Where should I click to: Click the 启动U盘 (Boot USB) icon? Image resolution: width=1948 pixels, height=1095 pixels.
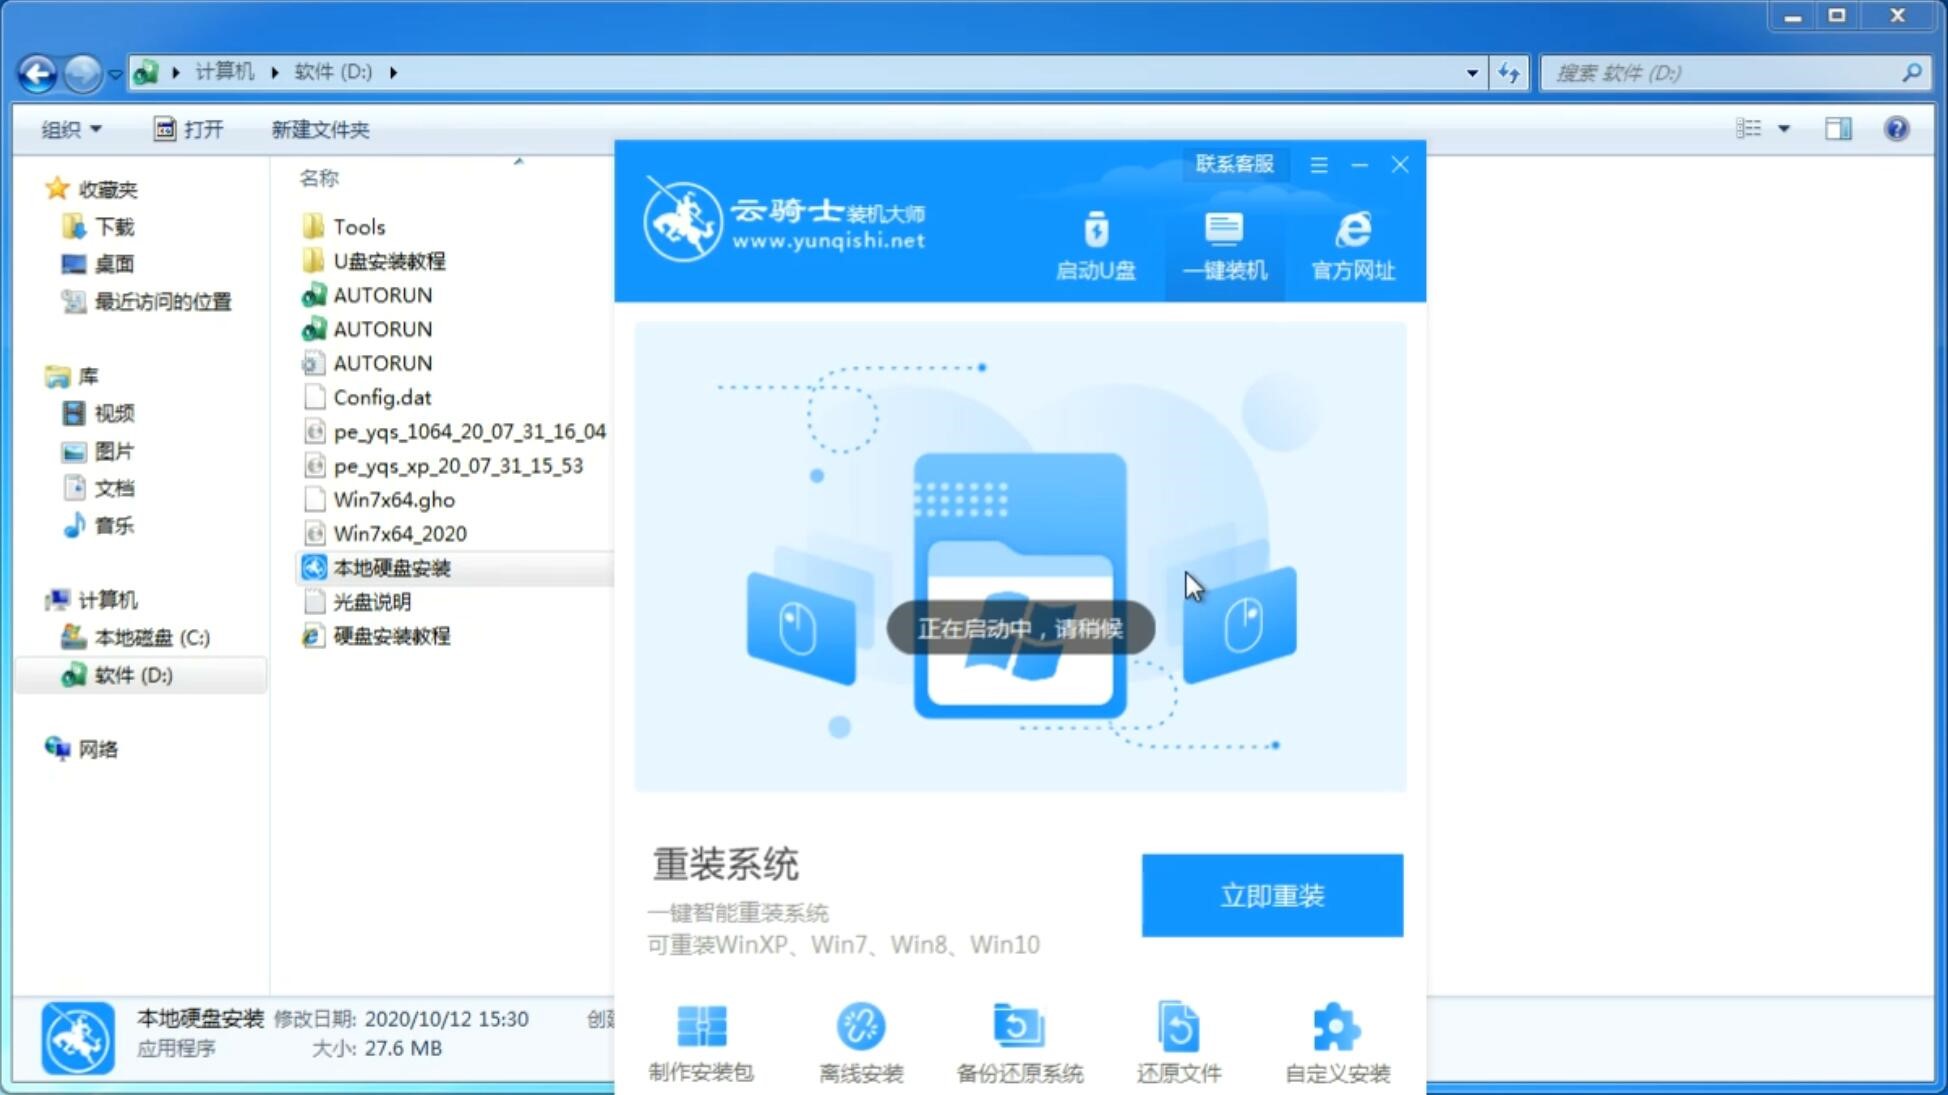1096,245
